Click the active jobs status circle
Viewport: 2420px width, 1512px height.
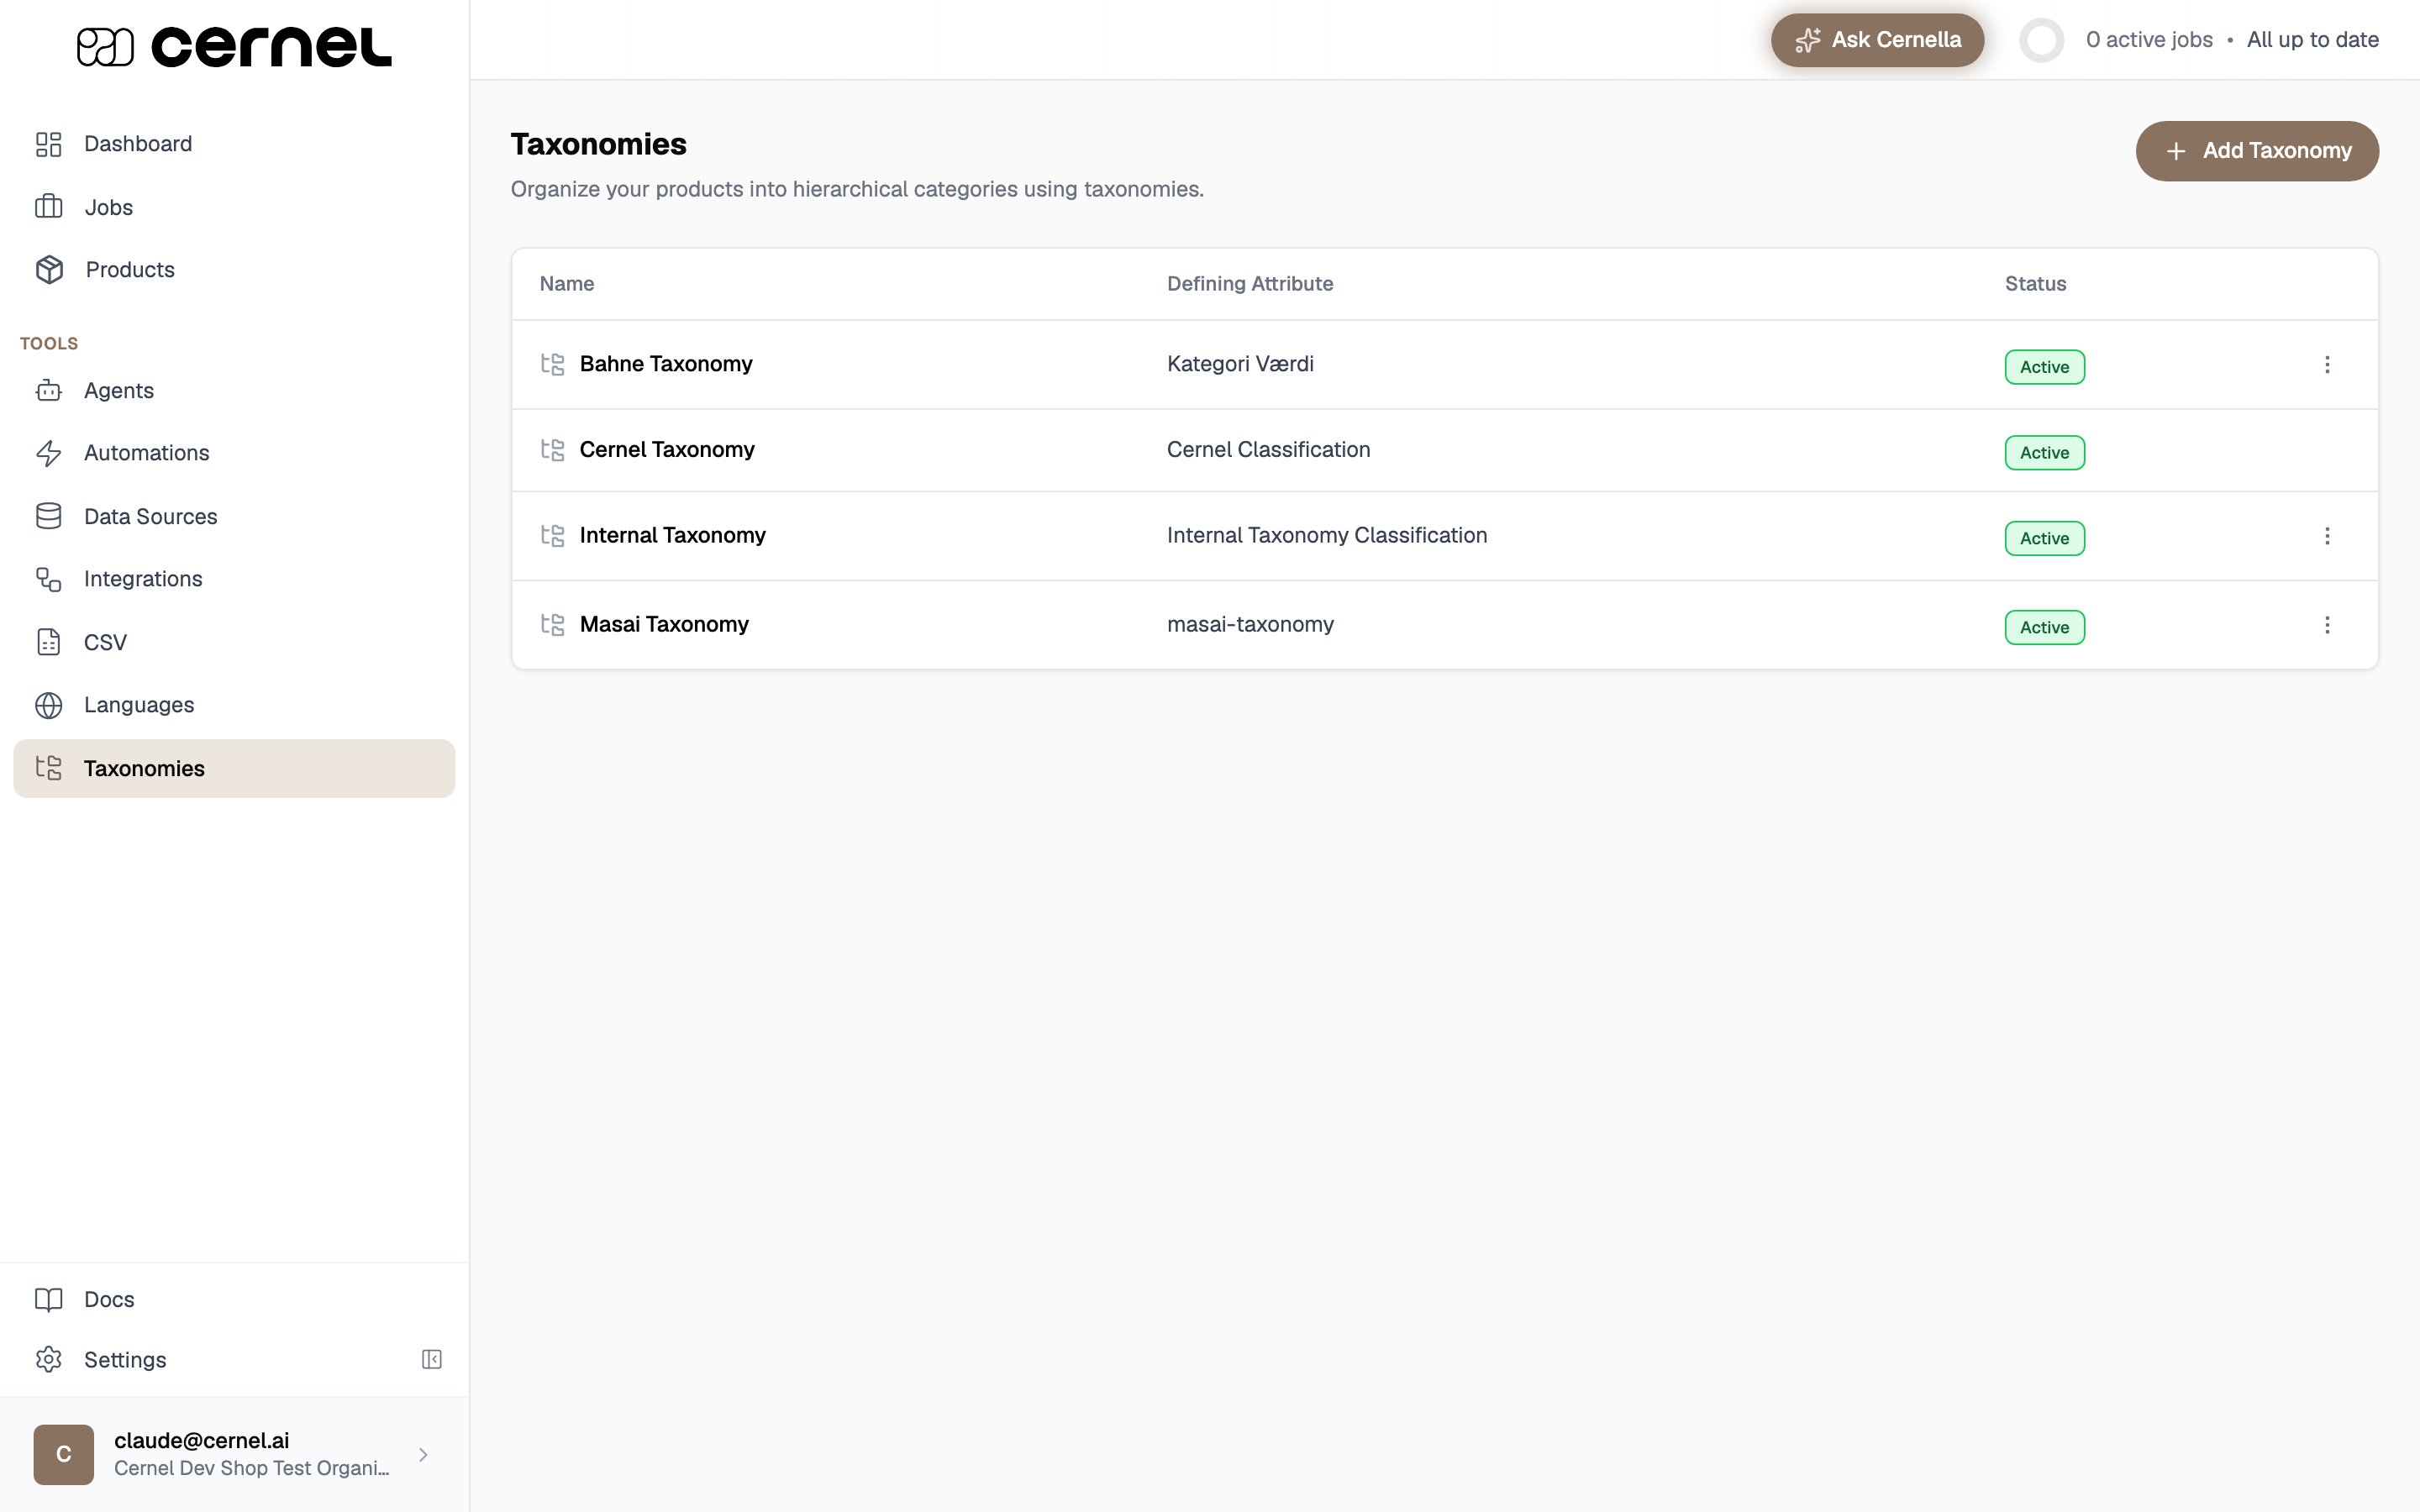[2041, 40]
